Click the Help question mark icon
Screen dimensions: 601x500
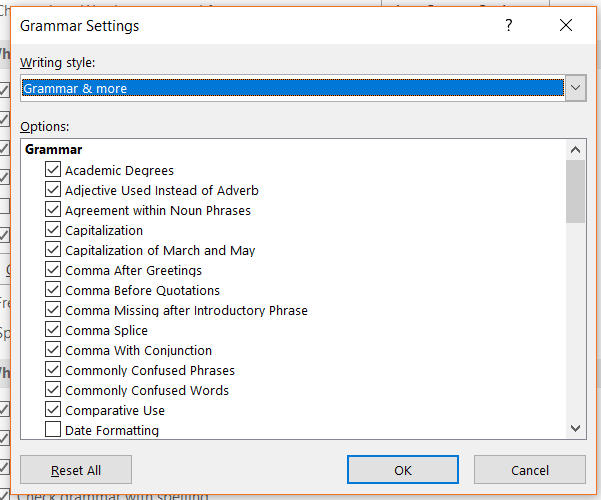point(508,26)
